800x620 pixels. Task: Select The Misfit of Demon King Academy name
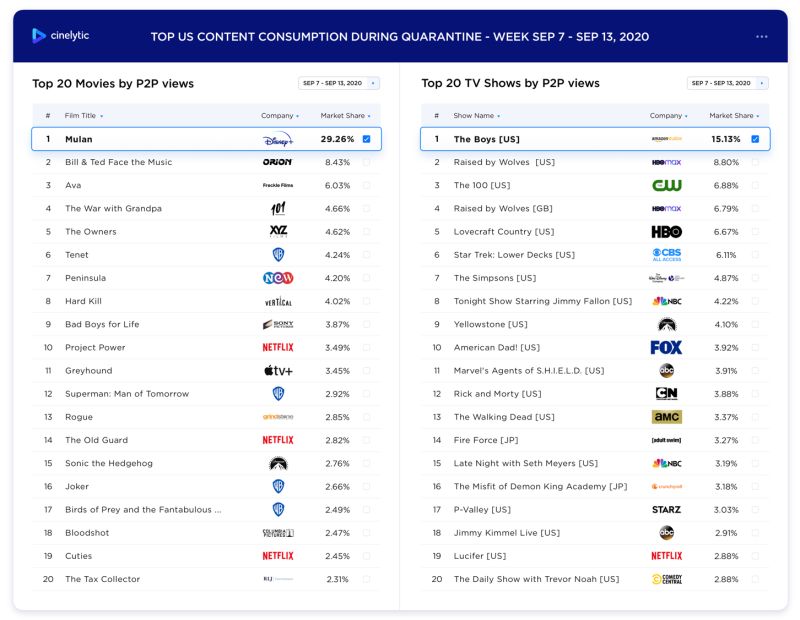pyautogui.click(x=540, y=486)
